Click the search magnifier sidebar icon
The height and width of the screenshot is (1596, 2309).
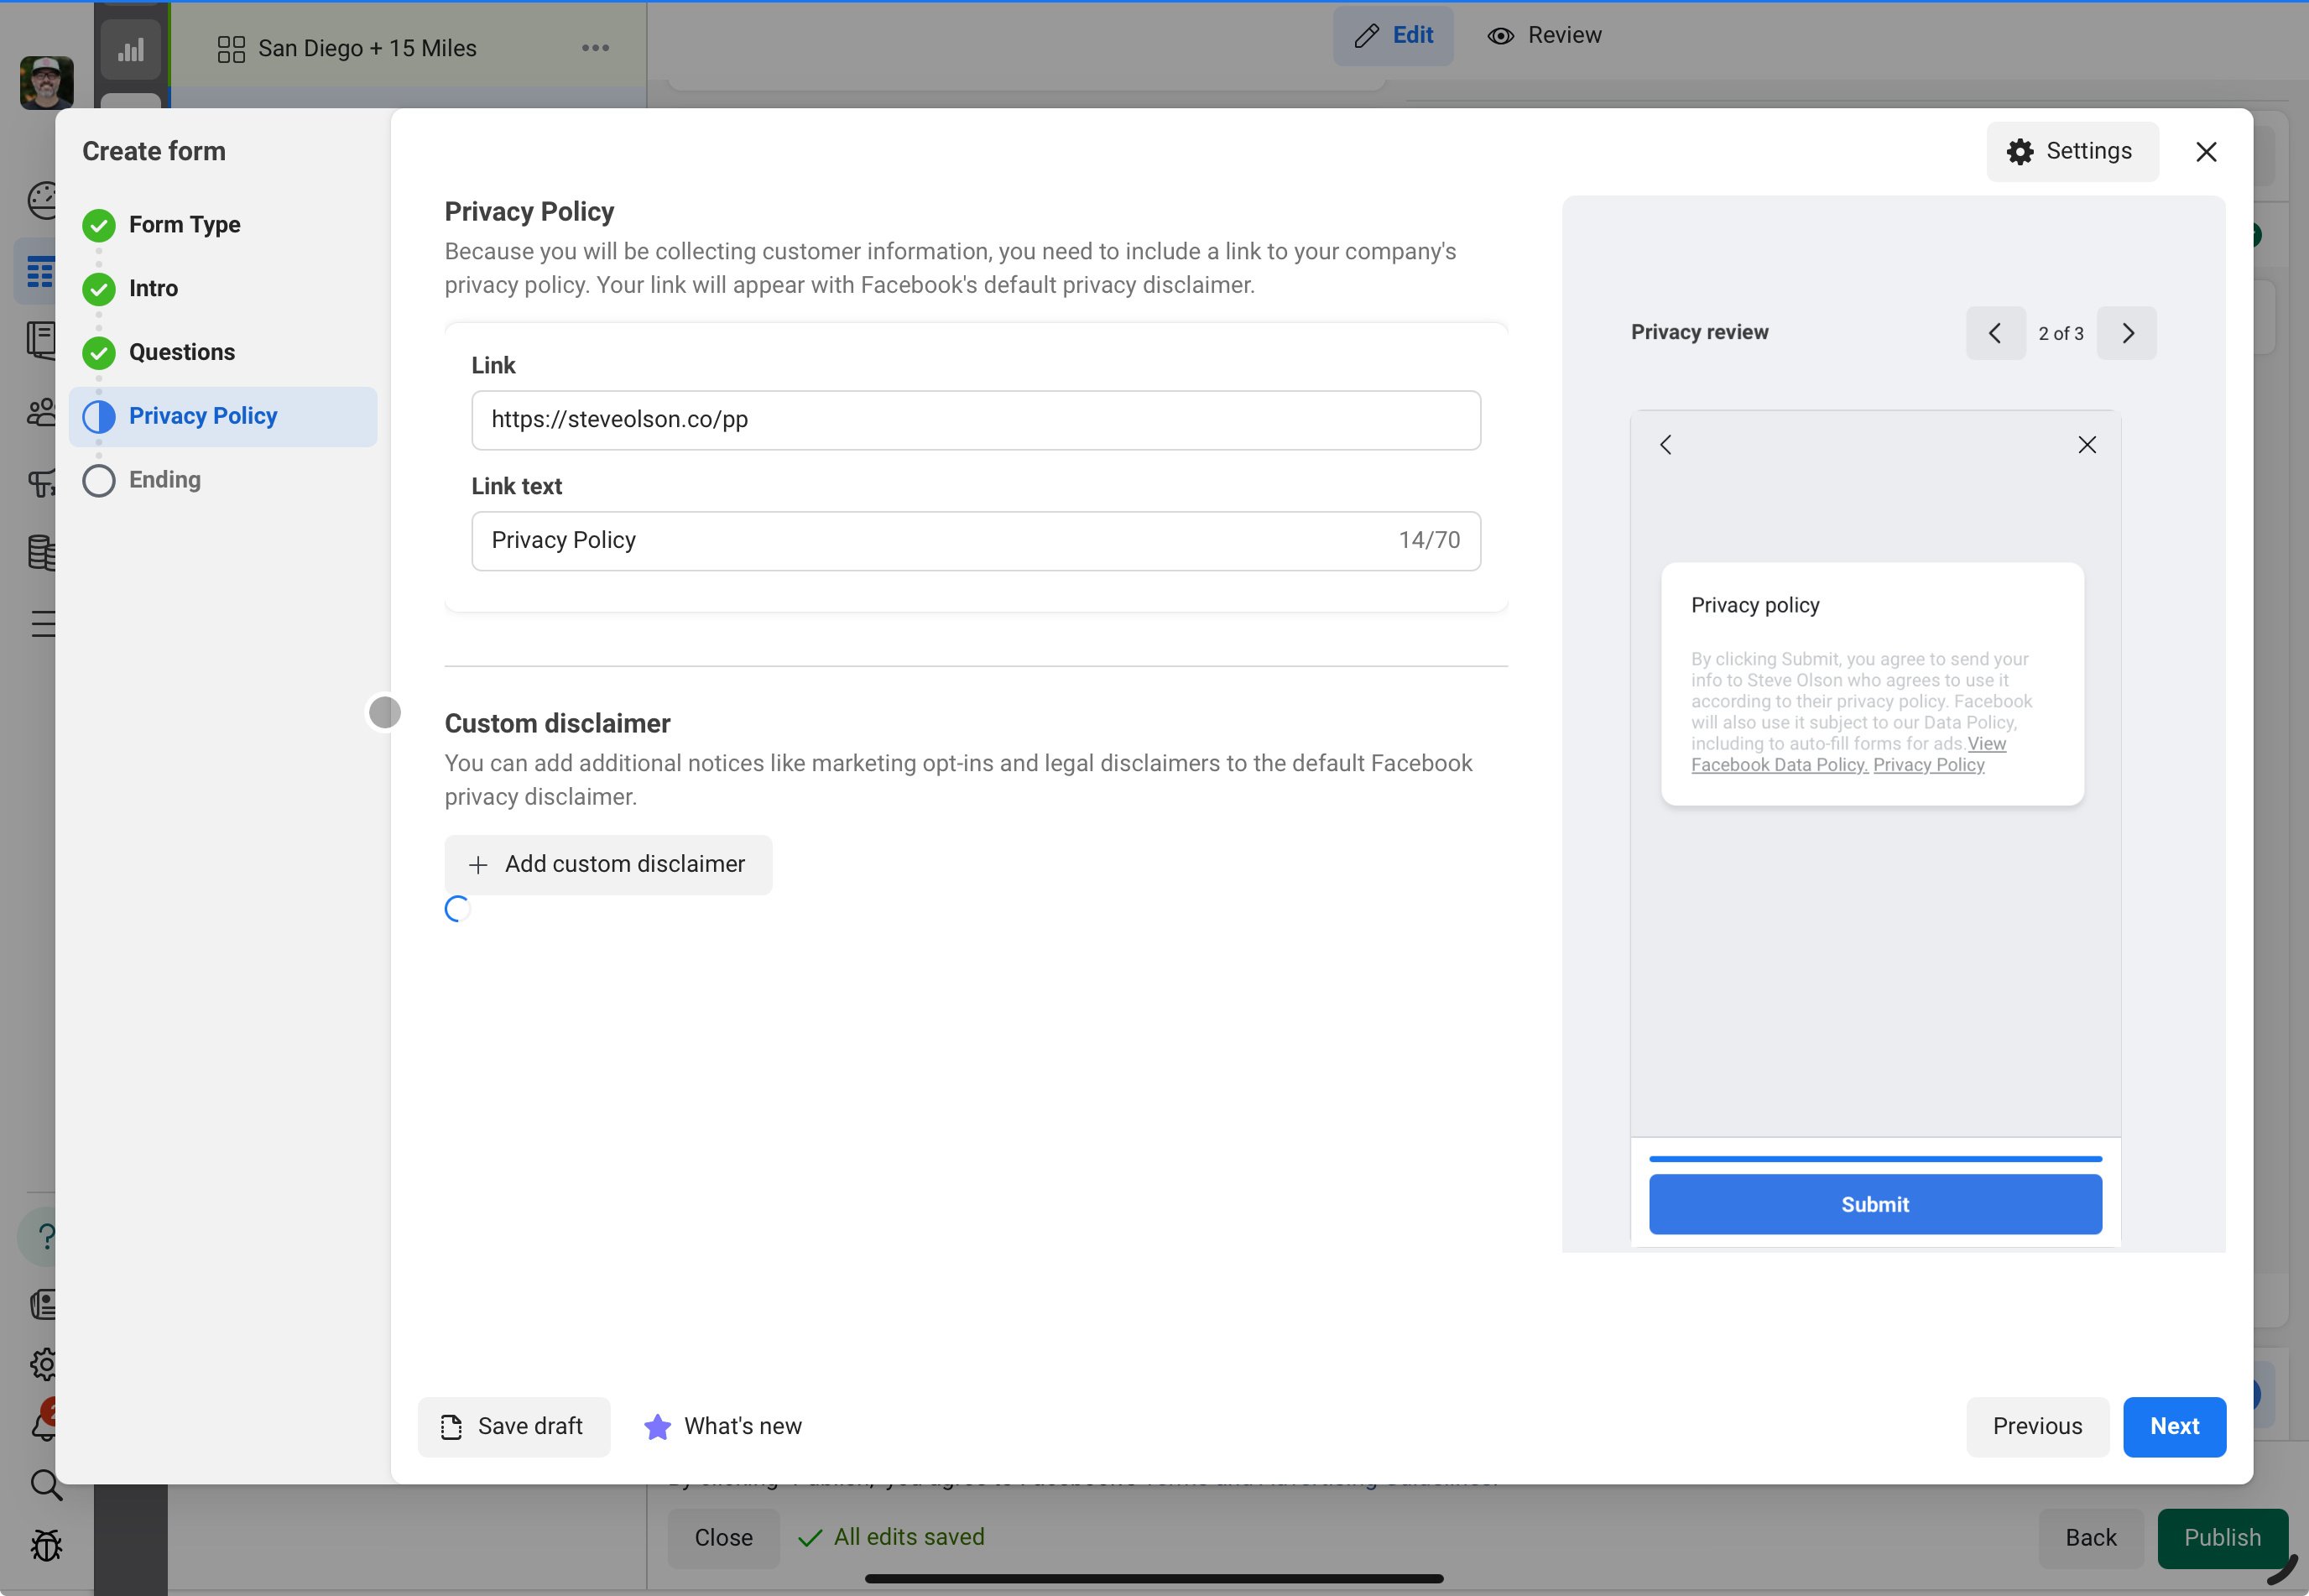pos(45,1485)
